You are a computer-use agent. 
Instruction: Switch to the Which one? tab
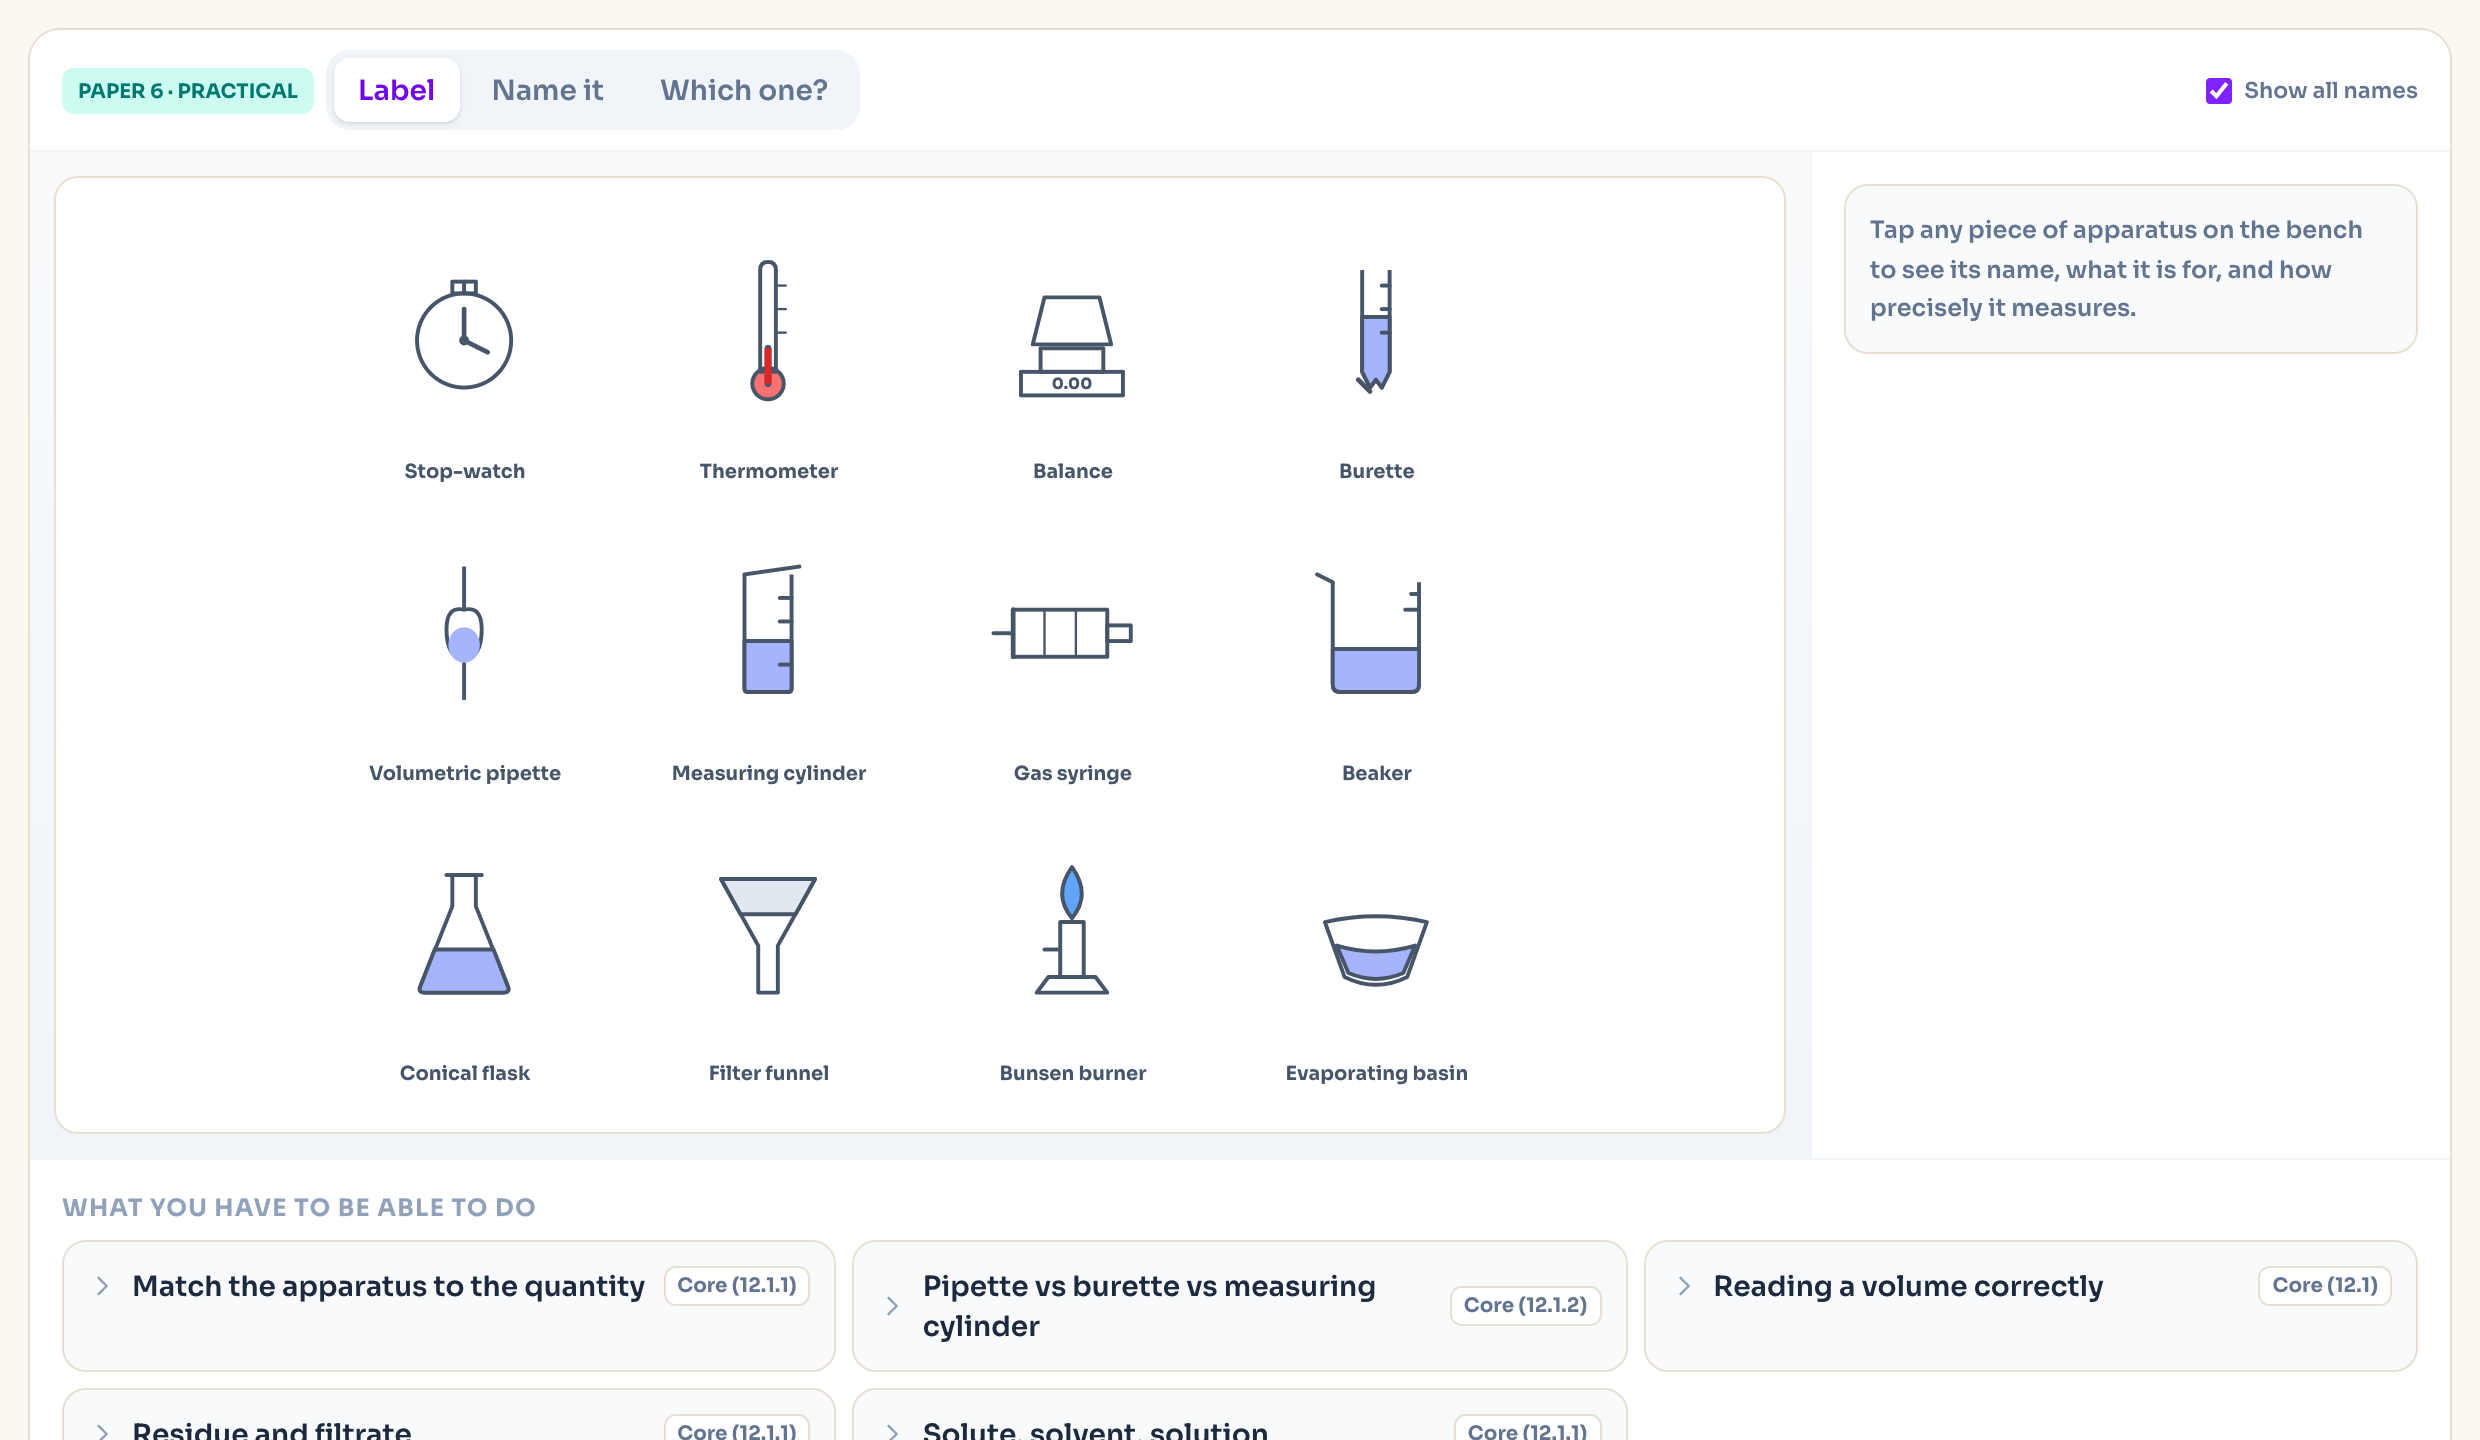pos(744,90)
